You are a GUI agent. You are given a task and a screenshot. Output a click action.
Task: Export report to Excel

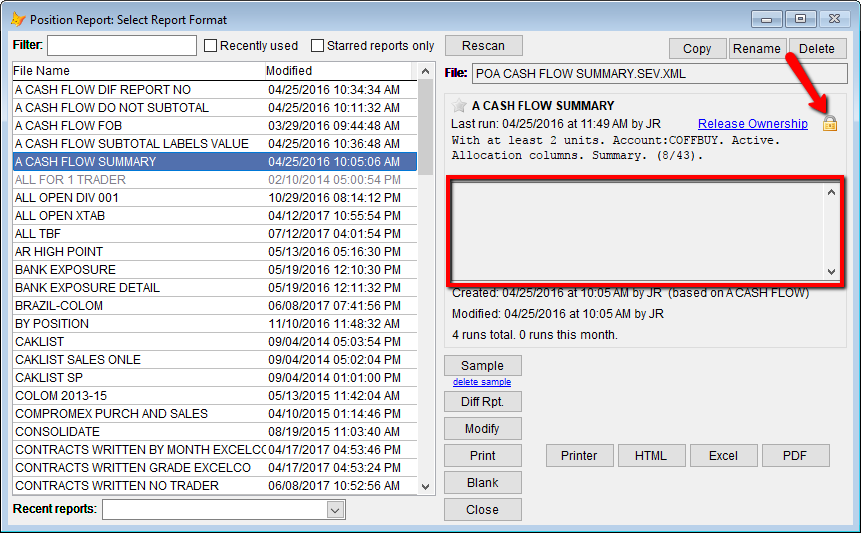pos(723,456)
